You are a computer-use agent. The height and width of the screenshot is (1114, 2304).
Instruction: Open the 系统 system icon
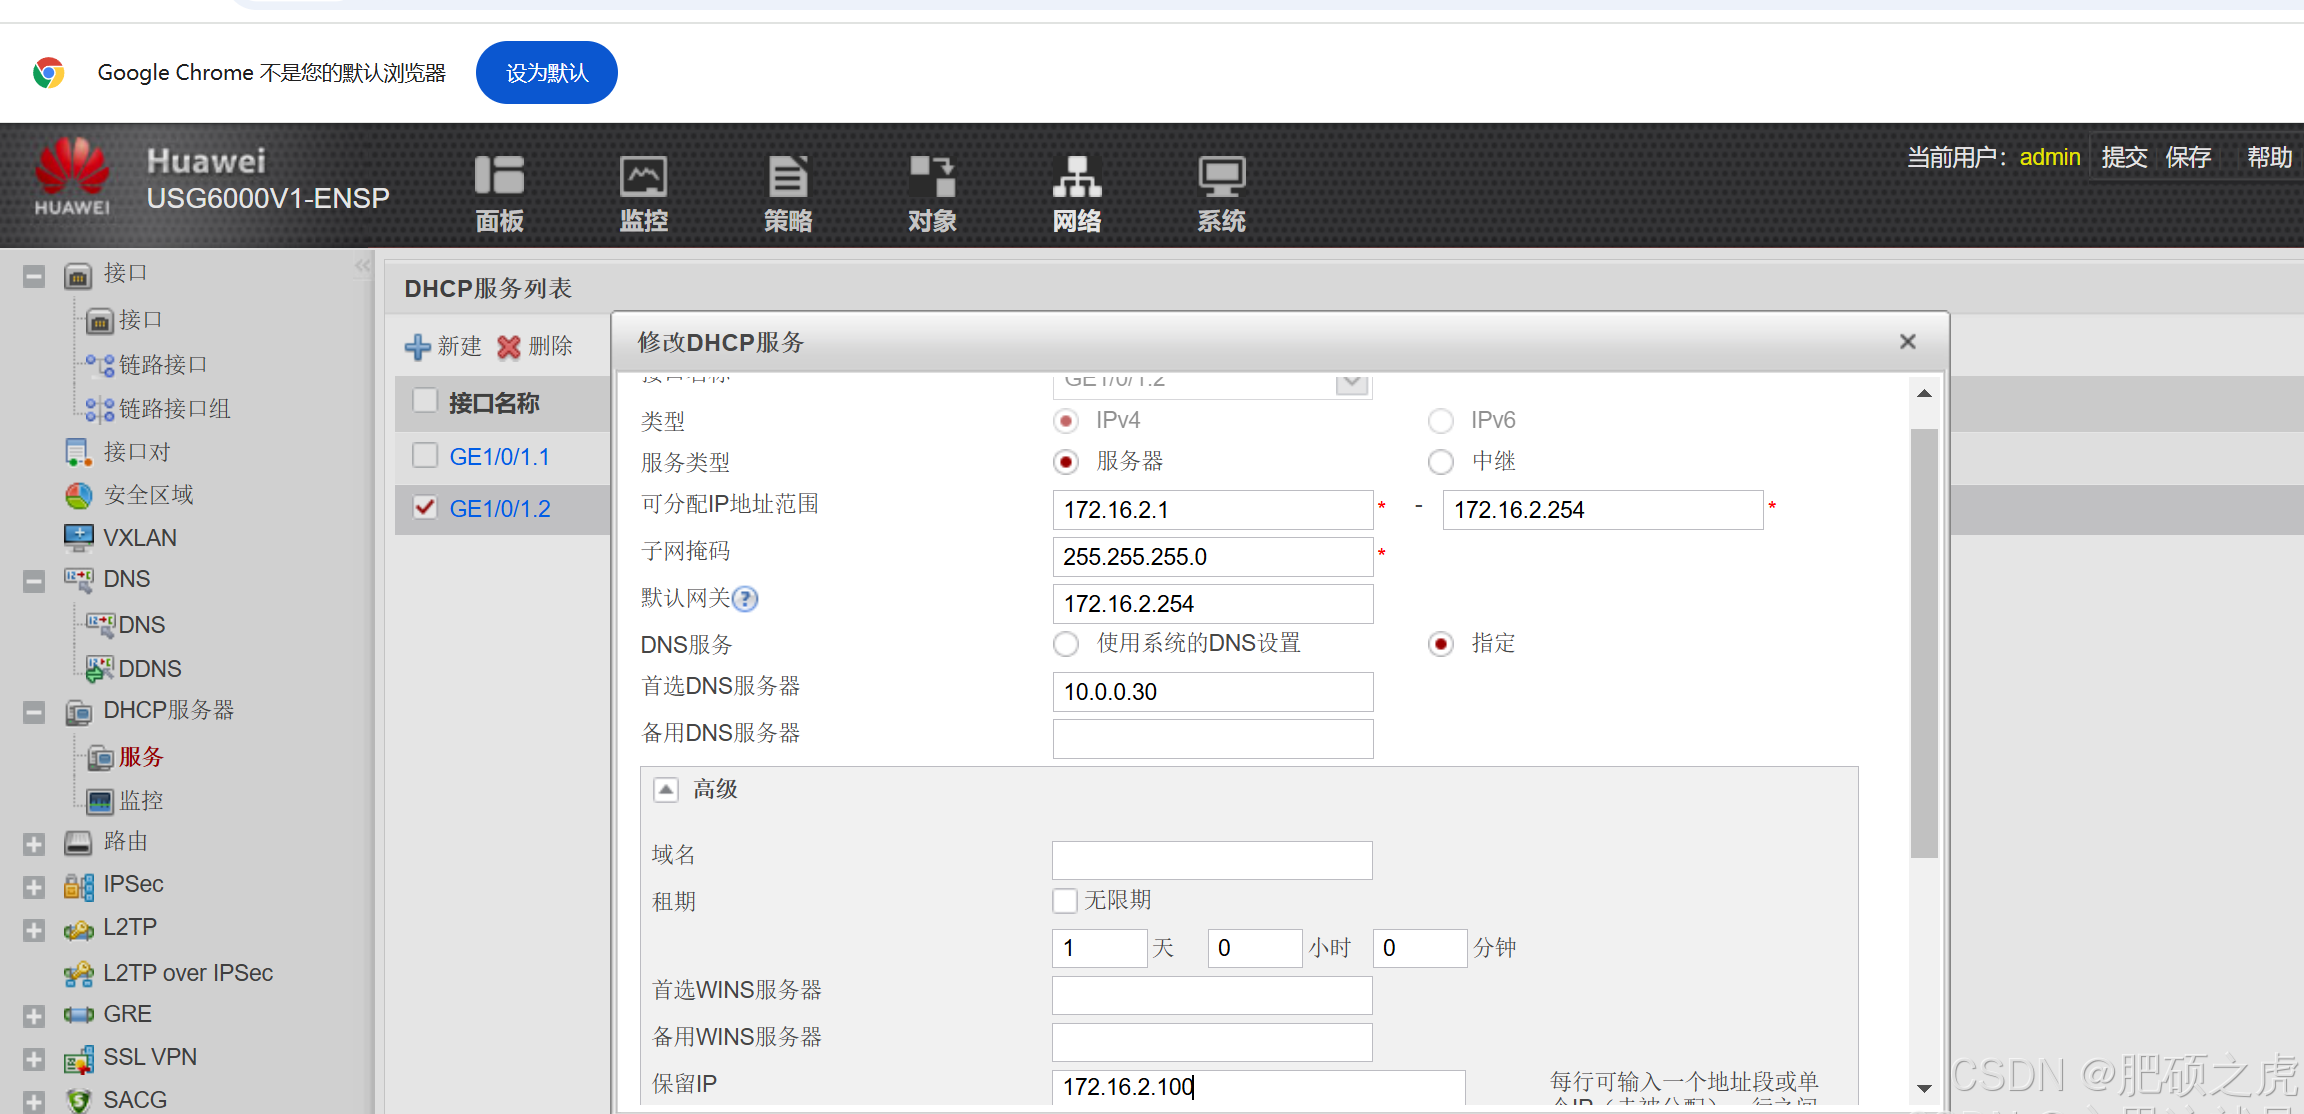[1221, 177]
